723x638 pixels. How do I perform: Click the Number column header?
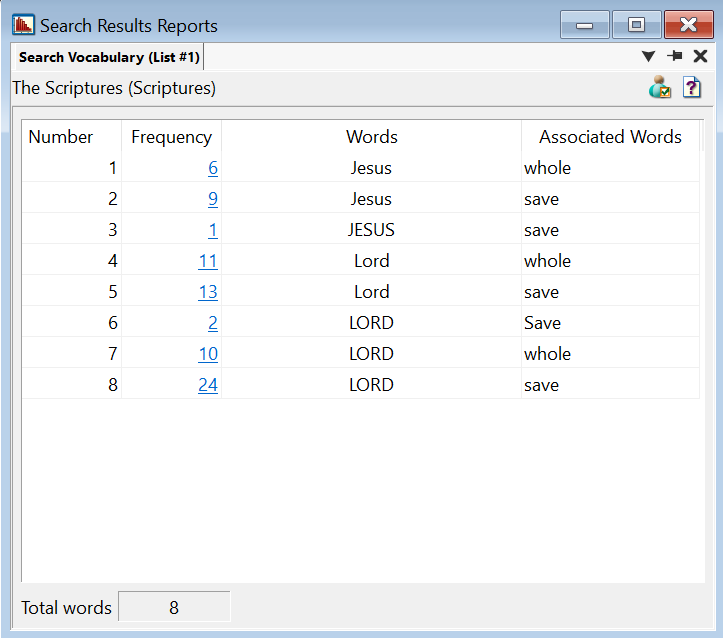click(x=61, y=137)
